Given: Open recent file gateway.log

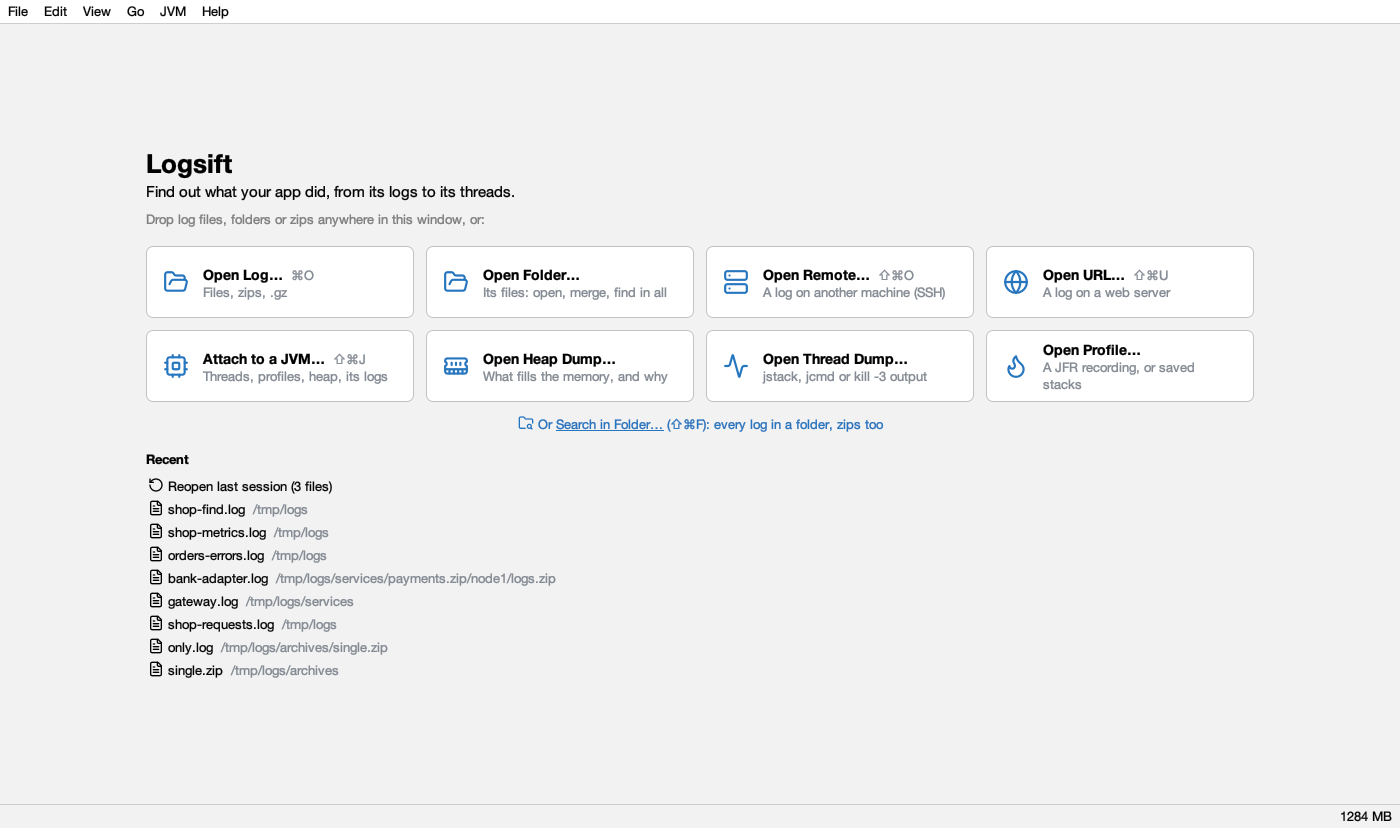Looking at the screenshot, I should point(203,601).
